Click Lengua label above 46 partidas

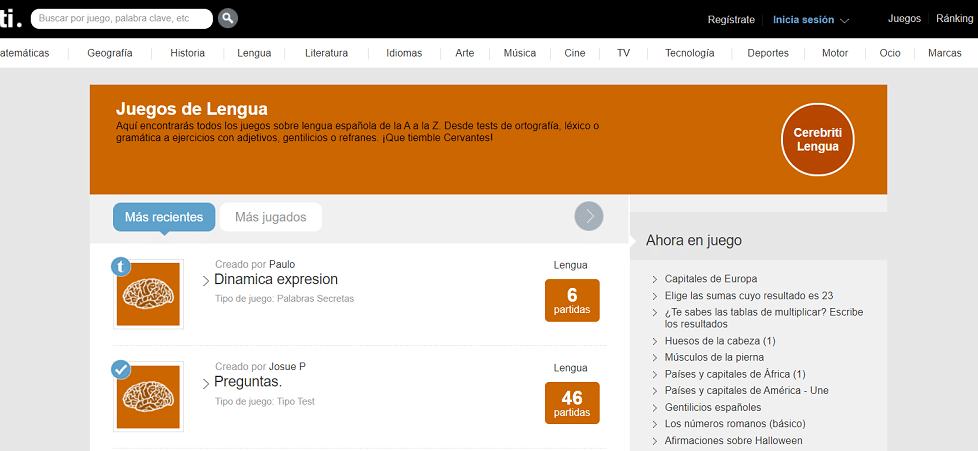(570, 367)
